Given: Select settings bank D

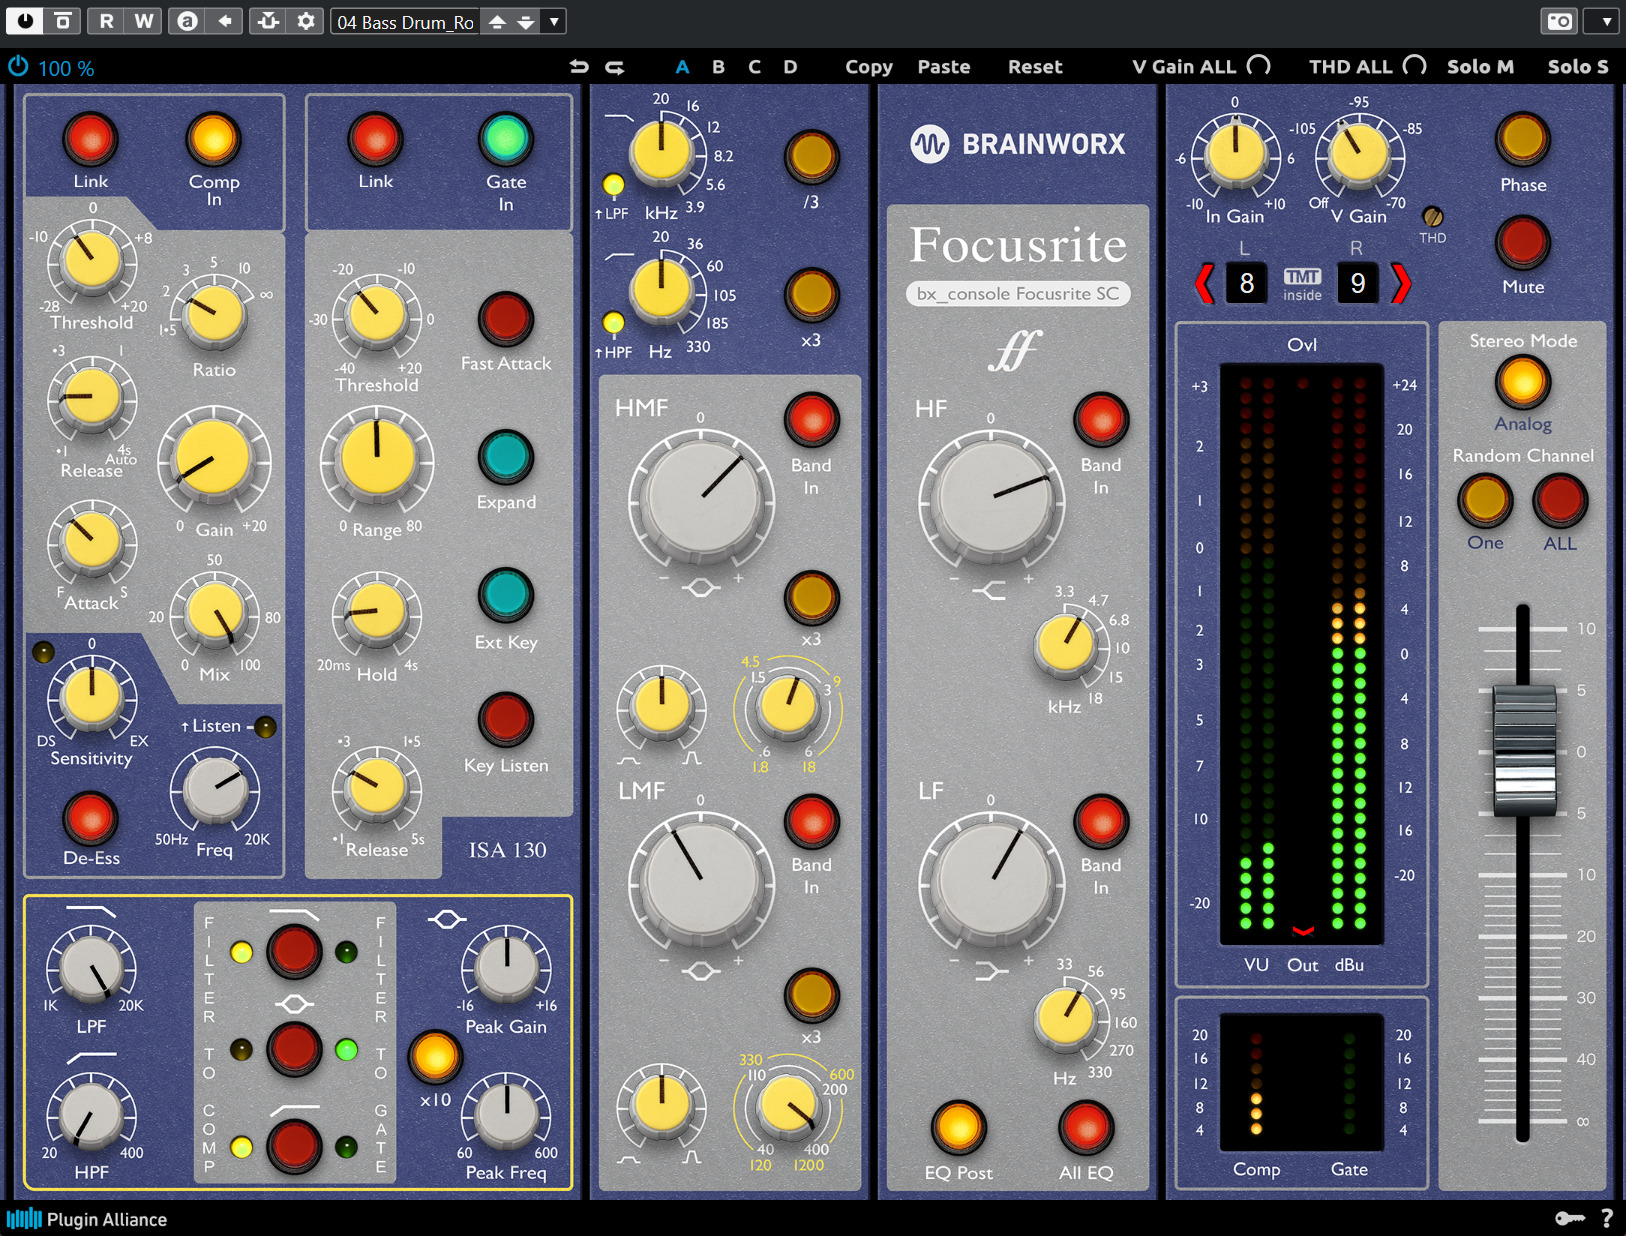Looking at the screenshot, I should click(790, 67).
